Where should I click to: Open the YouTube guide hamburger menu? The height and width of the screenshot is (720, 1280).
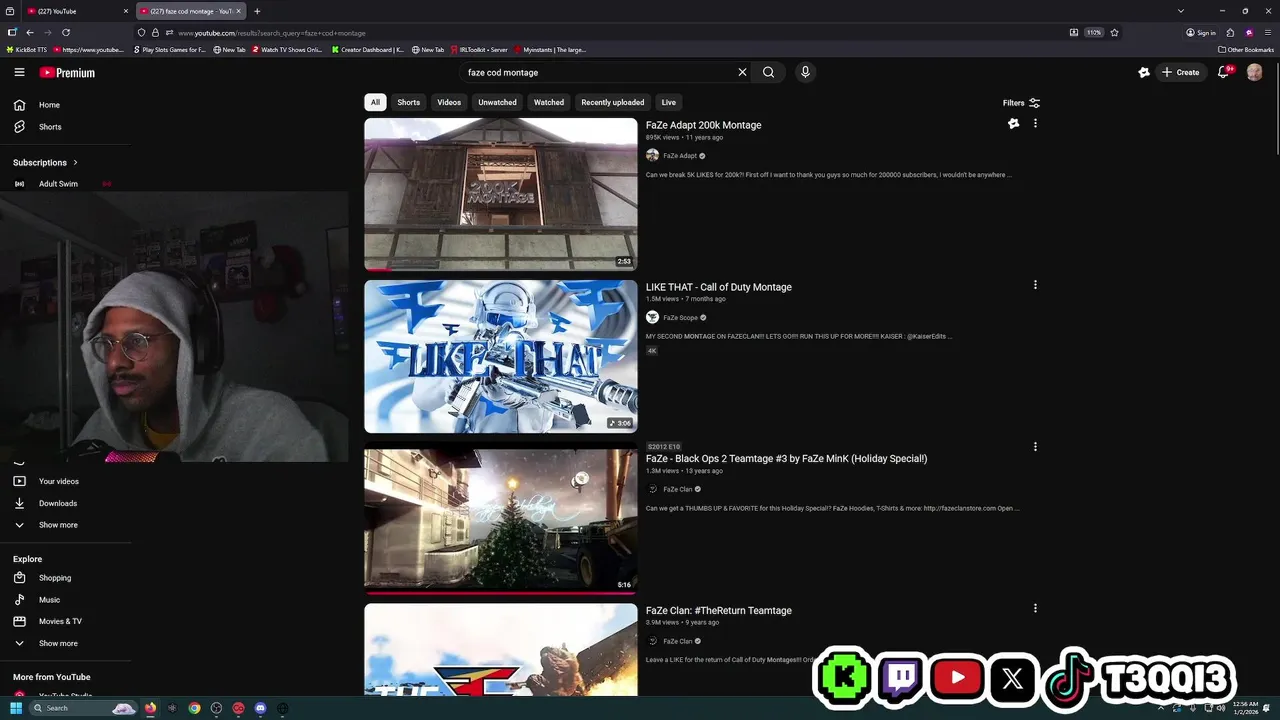click(19, 72)
